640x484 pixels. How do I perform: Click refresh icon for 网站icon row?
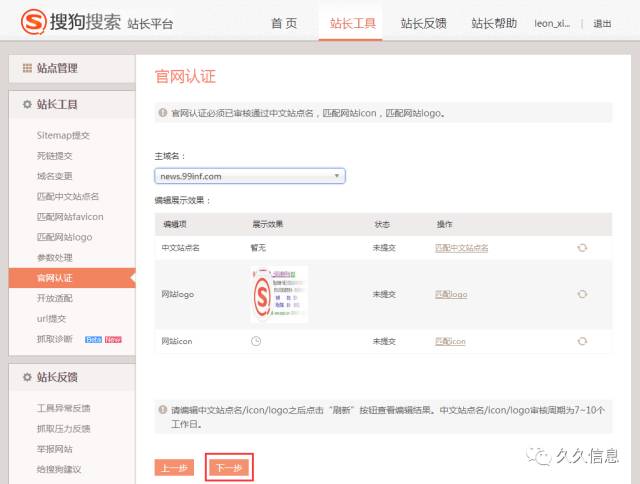582,341
